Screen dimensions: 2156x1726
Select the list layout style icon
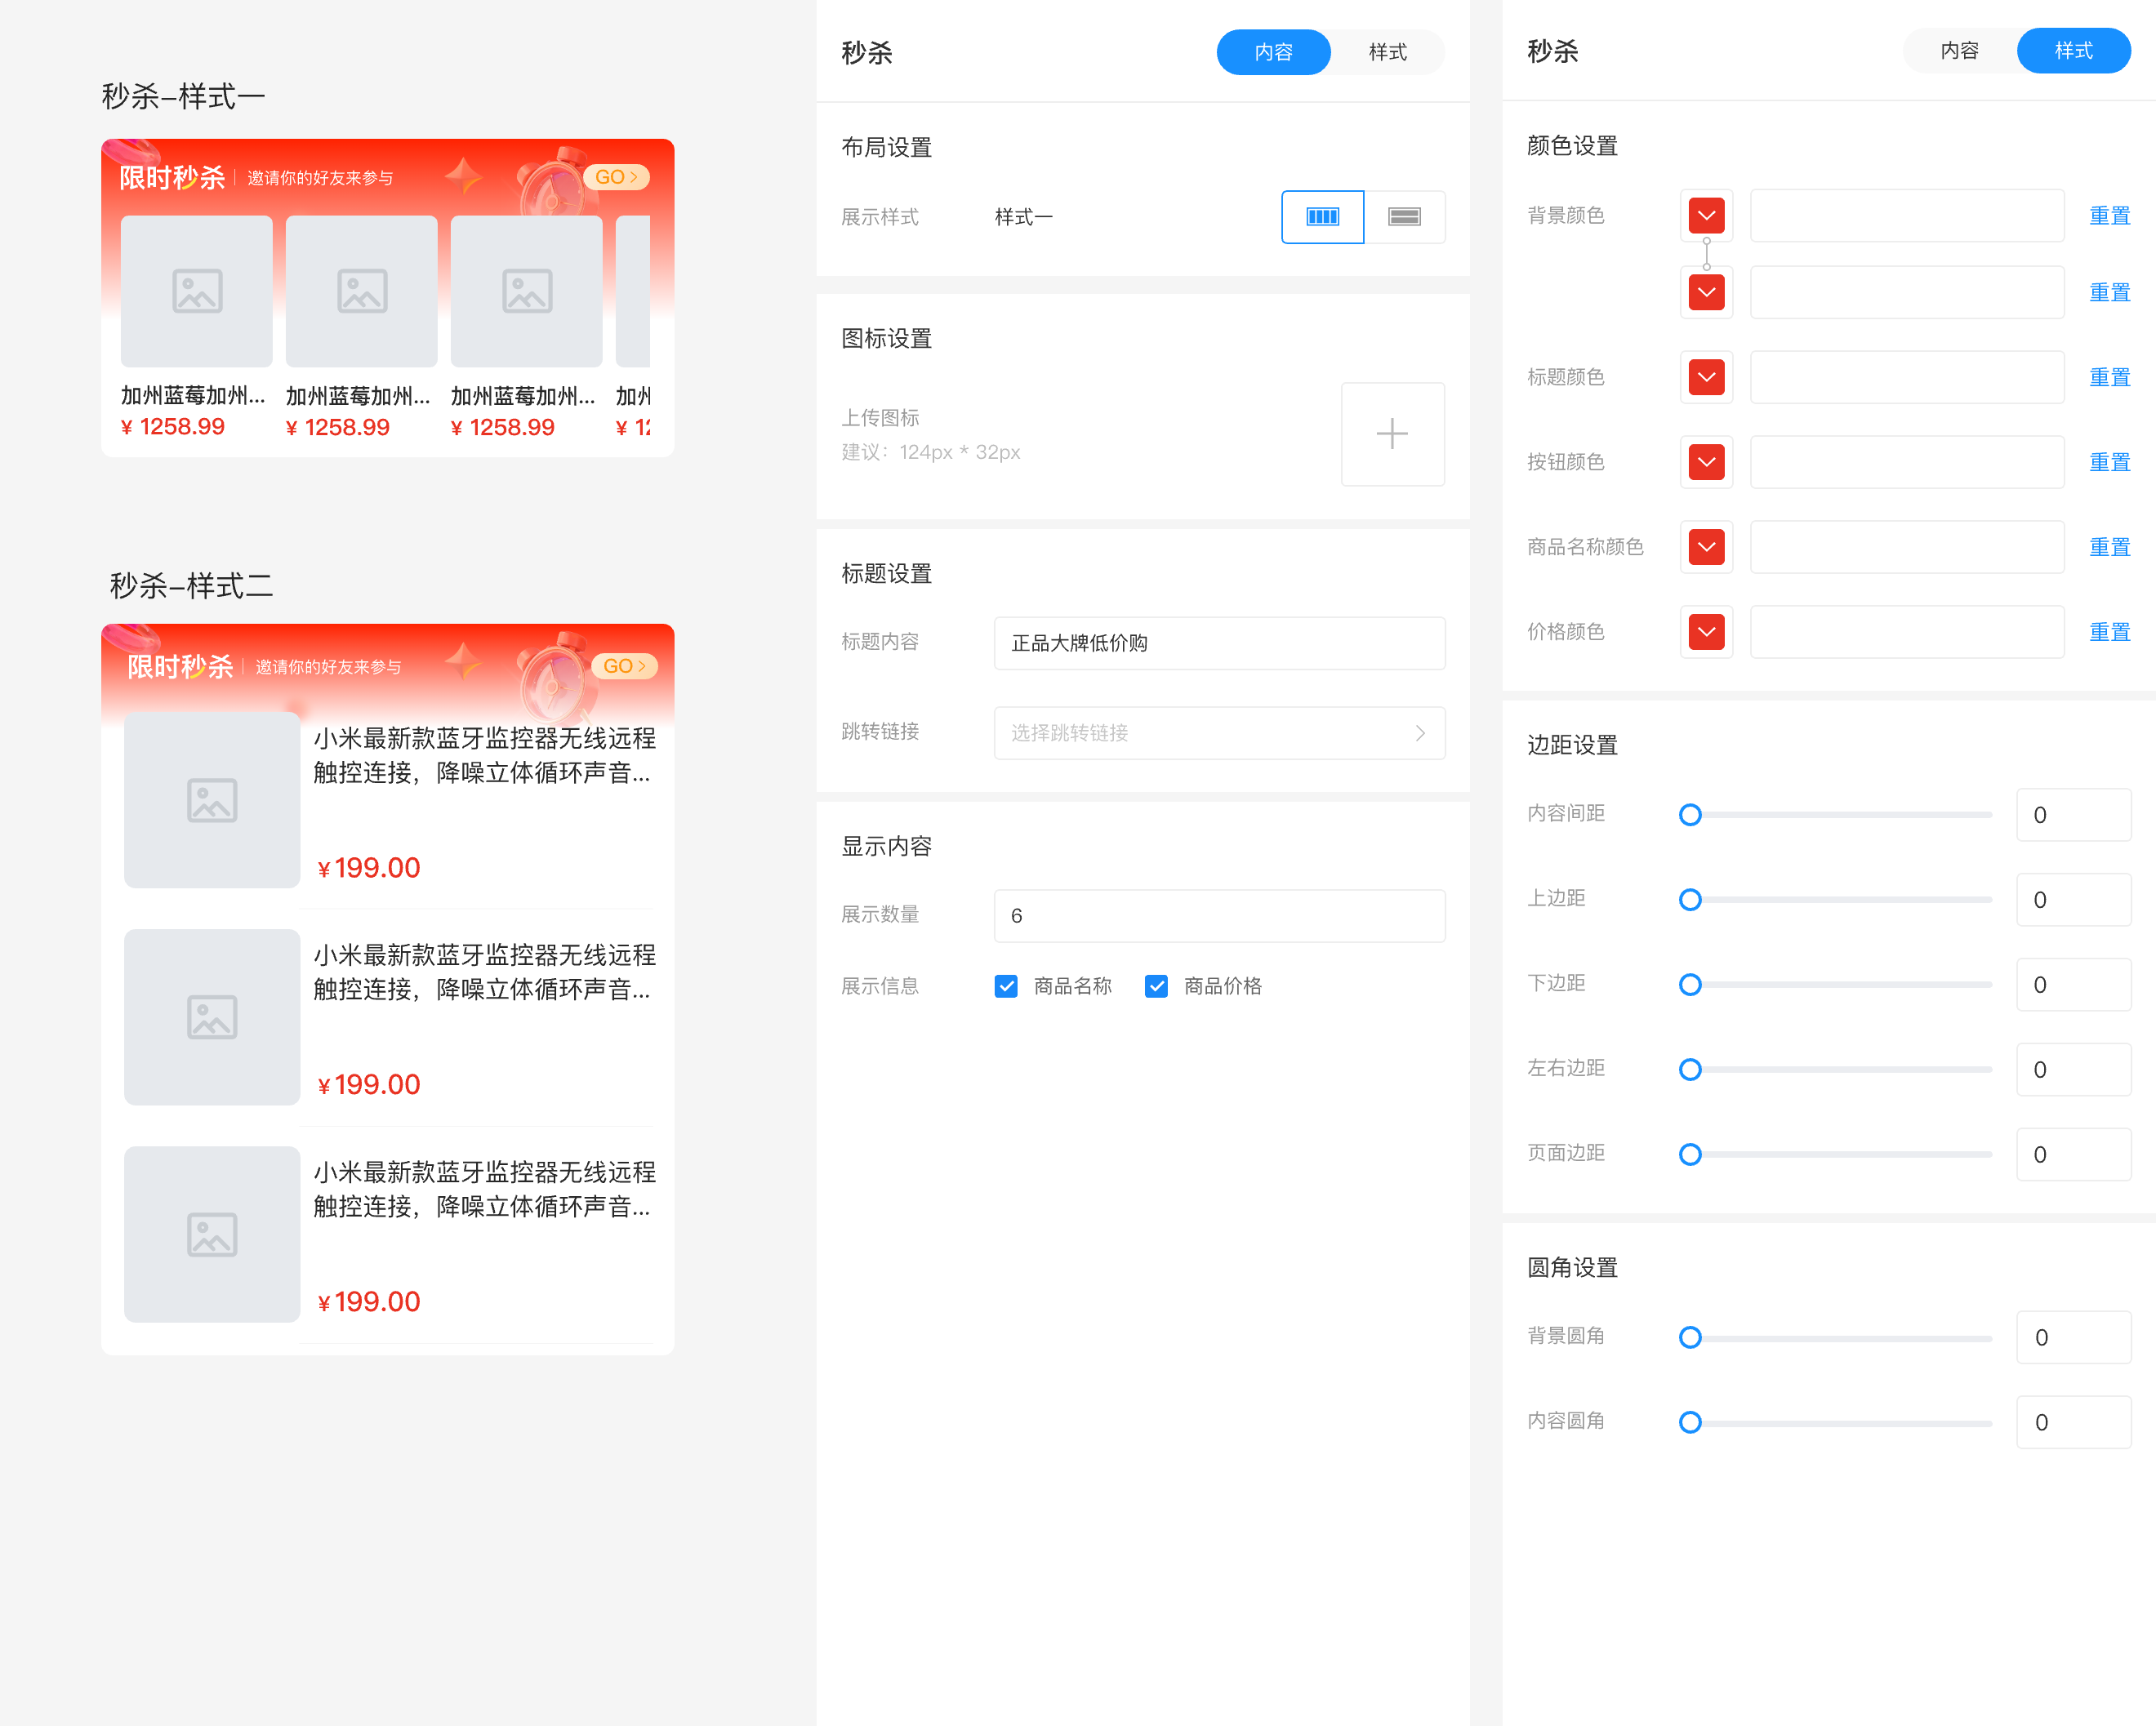pyautogui.click(x=1405, y=217)
